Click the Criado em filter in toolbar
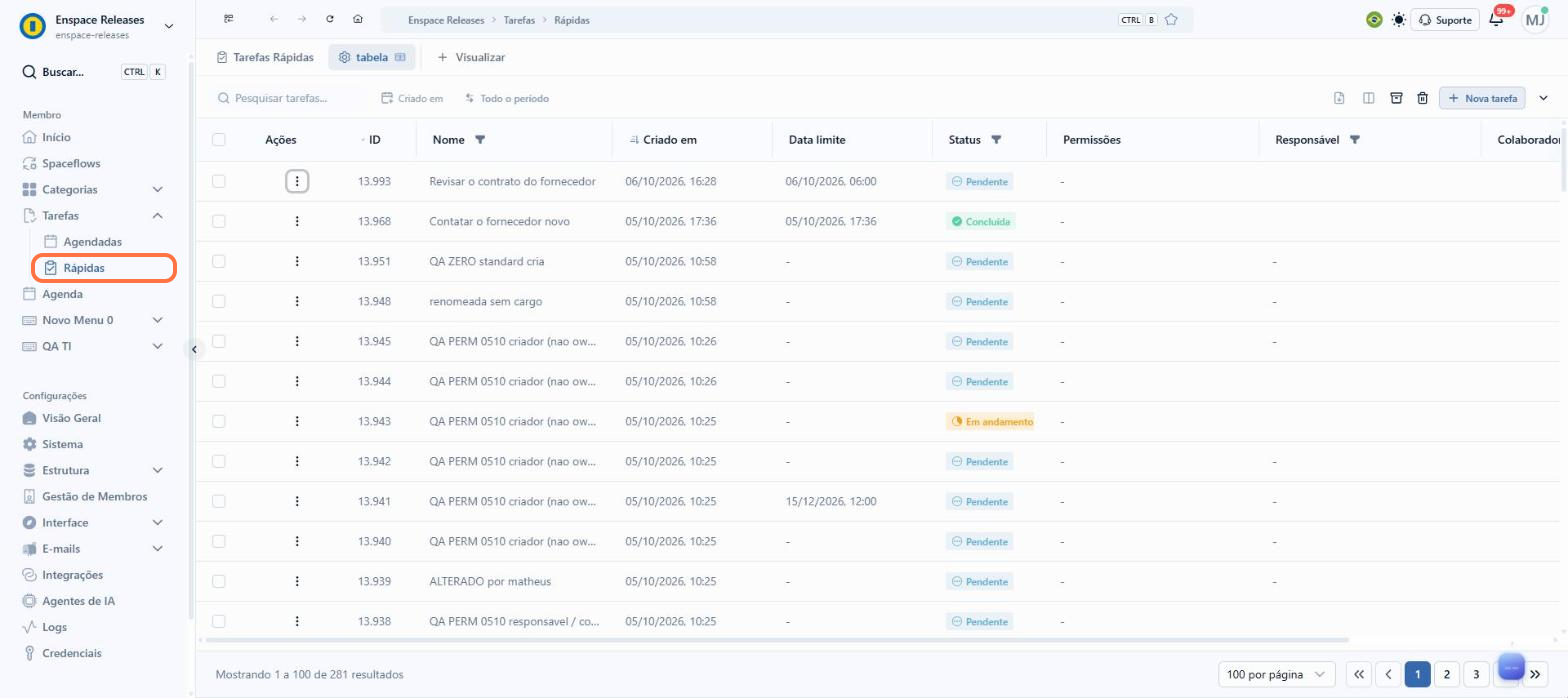Image resolution: width=1568 pixels, height=698 pixels. 412,98
